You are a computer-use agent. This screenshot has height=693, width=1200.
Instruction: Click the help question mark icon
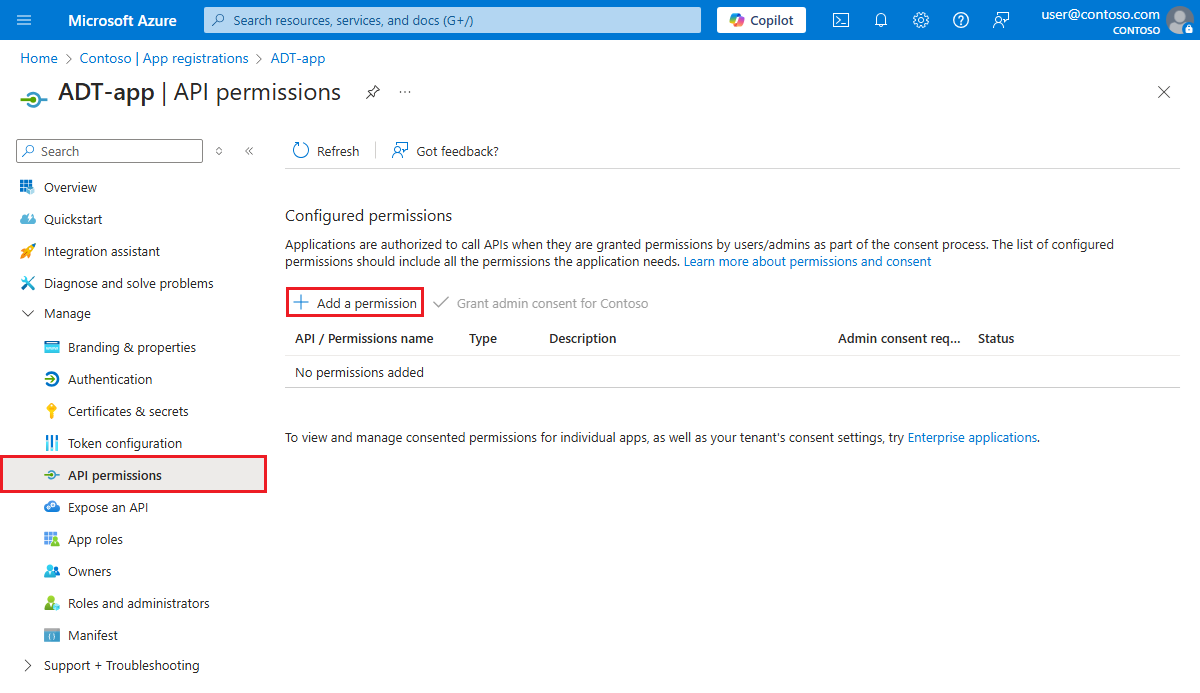(961, 20)
